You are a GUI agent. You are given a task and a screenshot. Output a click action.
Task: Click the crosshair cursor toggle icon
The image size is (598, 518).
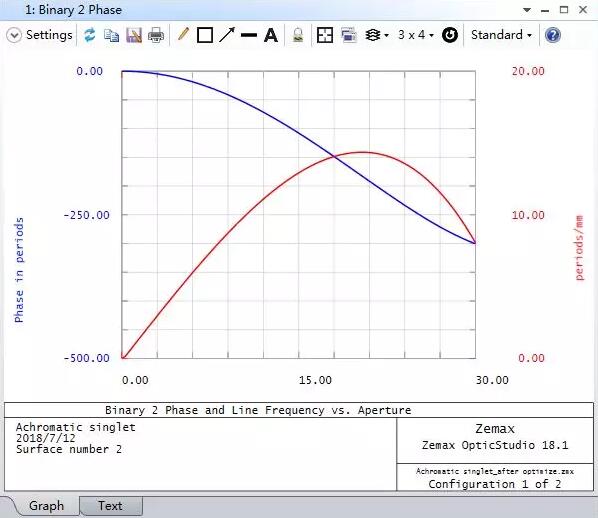click(325, 35)
